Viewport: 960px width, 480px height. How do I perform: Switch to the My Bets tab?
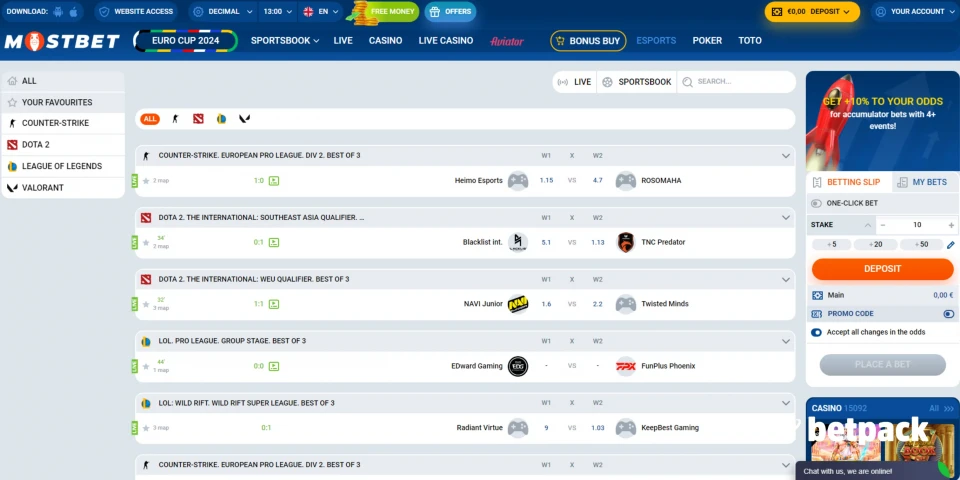click(x=921, y=183)
